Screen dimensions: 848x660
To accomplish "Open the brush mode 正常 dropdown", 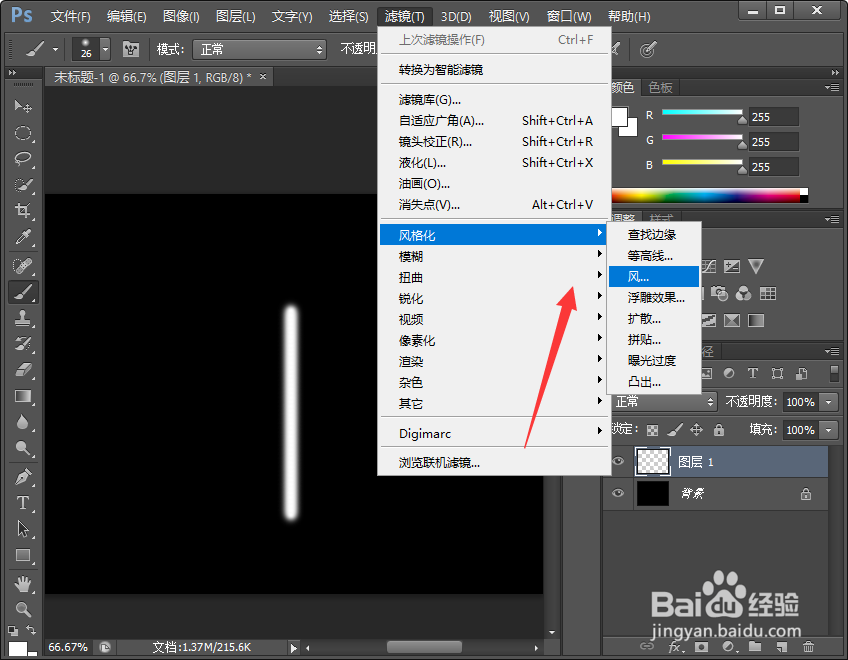I will 258,48.
